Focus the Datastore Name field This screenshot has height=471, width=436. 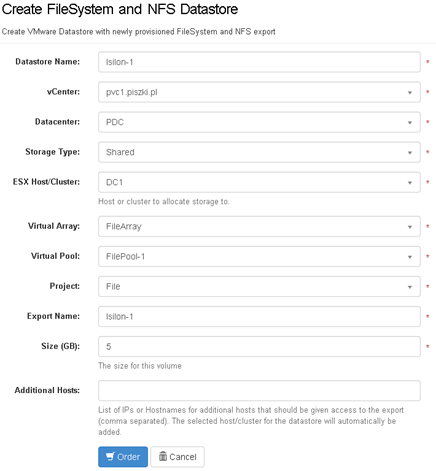click(259, 62)
